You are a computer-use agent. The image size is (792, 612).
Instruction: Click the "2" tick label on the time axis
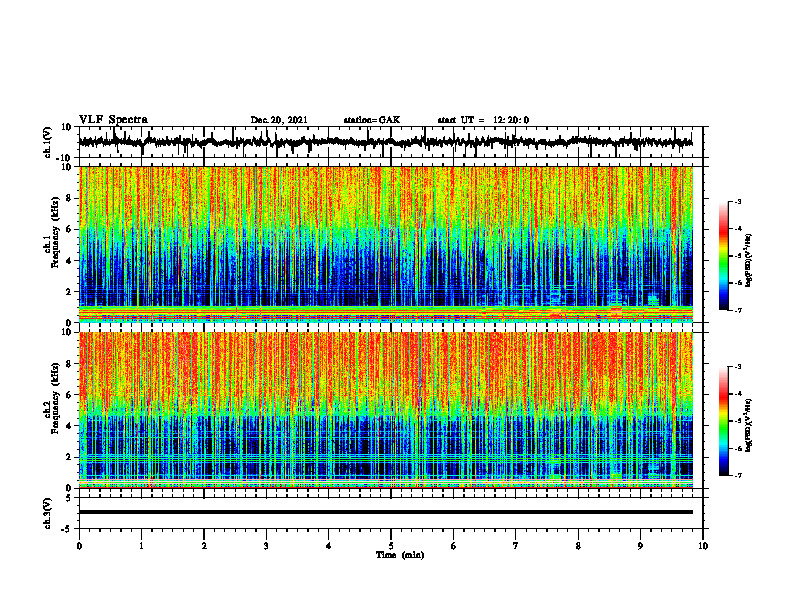coord(204,546)
